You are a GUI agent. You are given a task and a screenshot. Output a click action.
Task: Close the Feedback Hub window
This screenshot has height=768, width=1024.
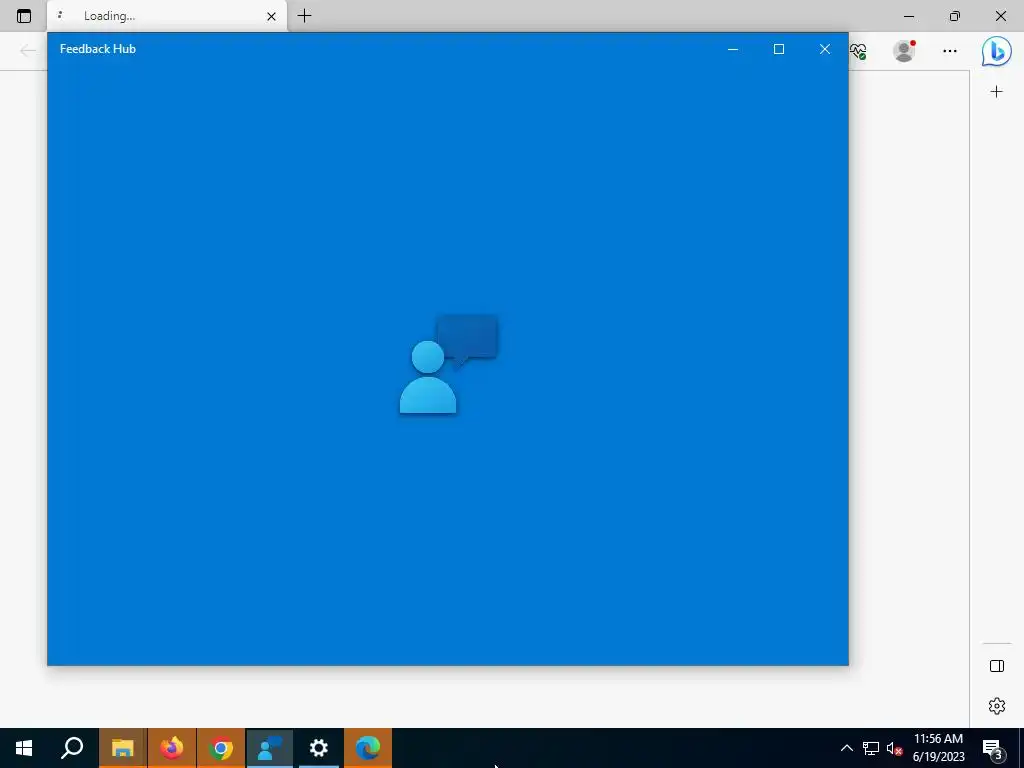(x=825, y=49)
